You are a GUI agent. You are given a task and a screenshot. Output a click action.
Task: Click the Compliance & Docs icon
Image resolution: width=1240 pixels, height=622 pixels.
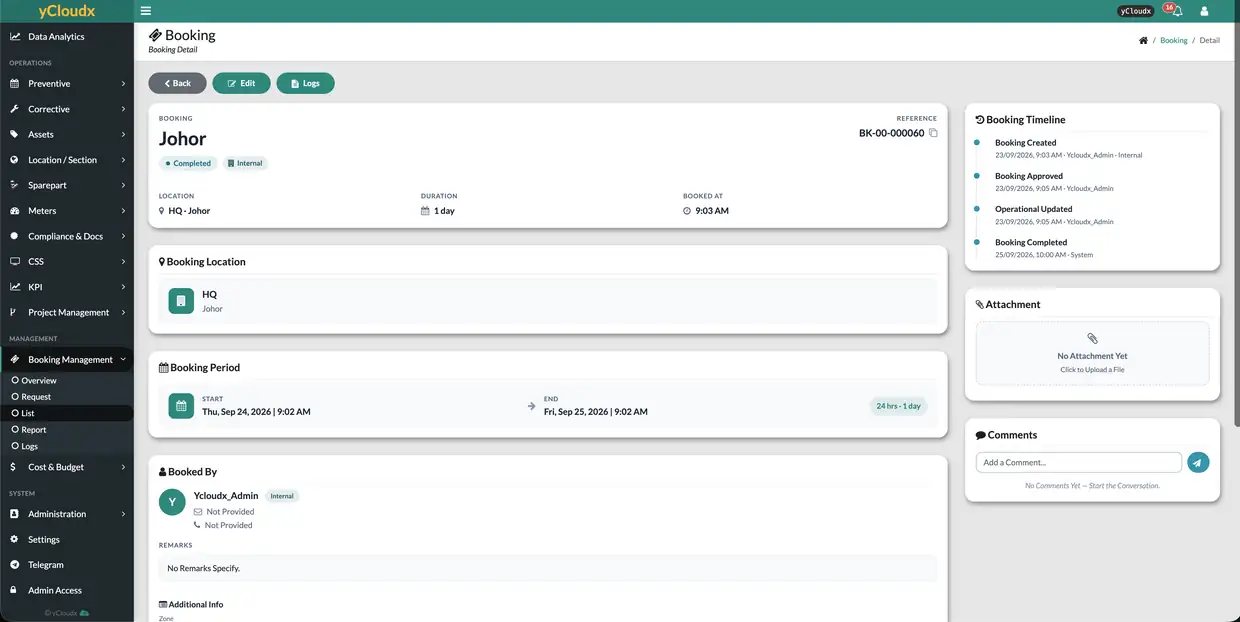coord(15,236)
